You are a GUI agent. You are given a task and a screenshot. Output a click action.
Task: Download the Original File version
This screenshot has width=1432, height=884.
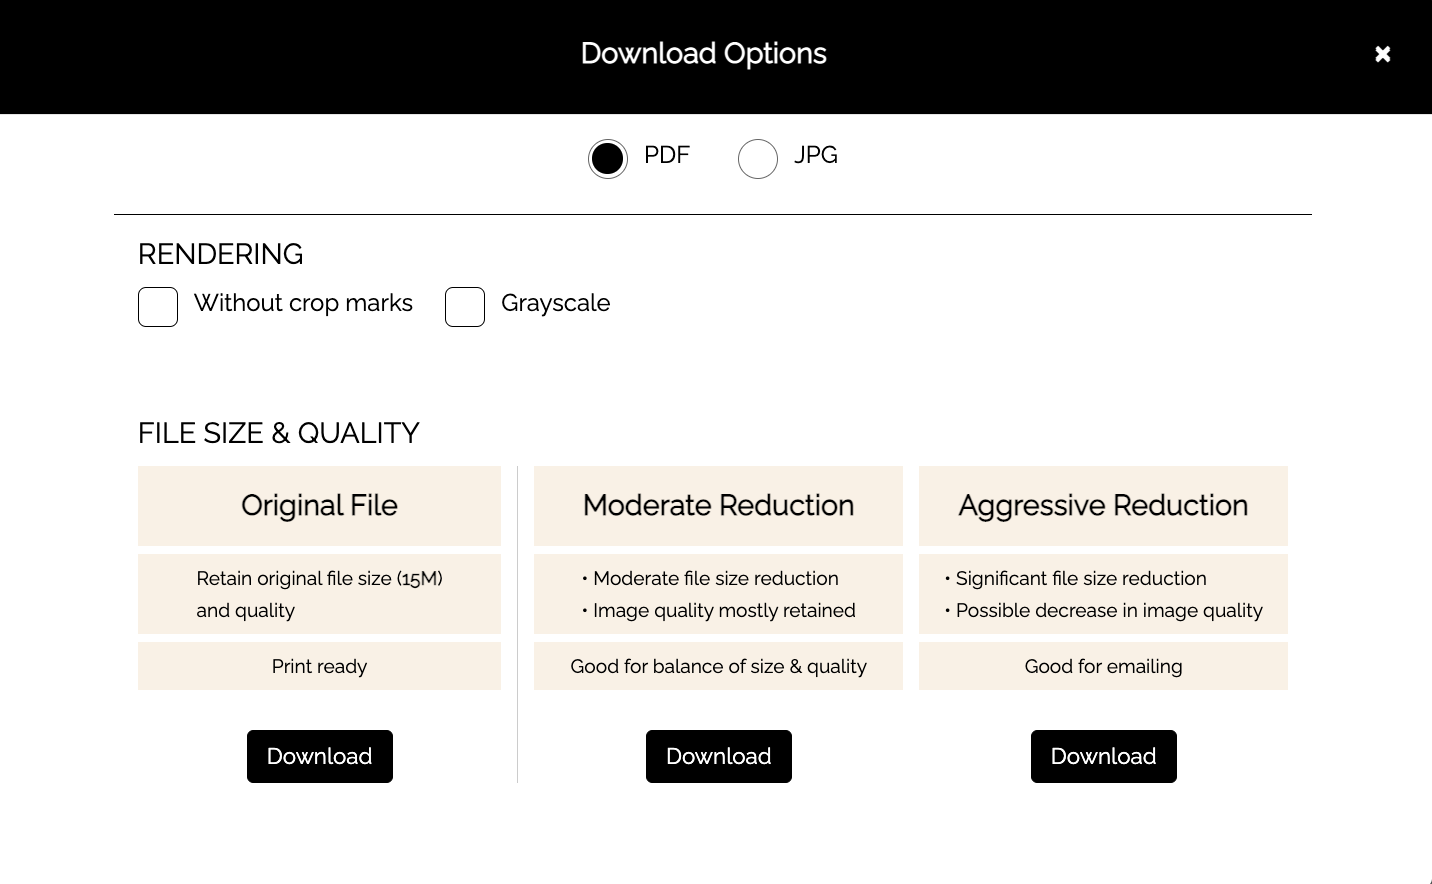[319, 756]
